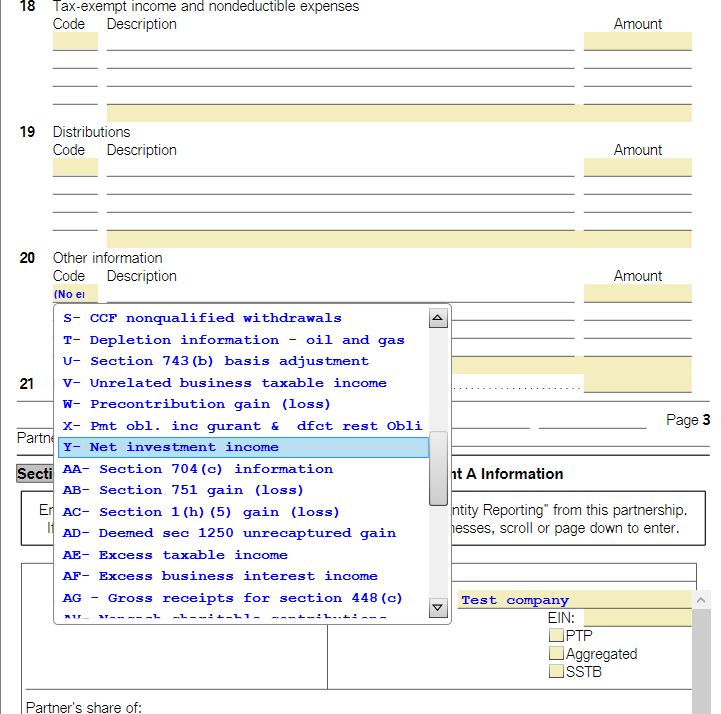Click the dropdown list scrollbar thumb
The image size is (721, 714).
pyautogui.click(x=438, y=468)
